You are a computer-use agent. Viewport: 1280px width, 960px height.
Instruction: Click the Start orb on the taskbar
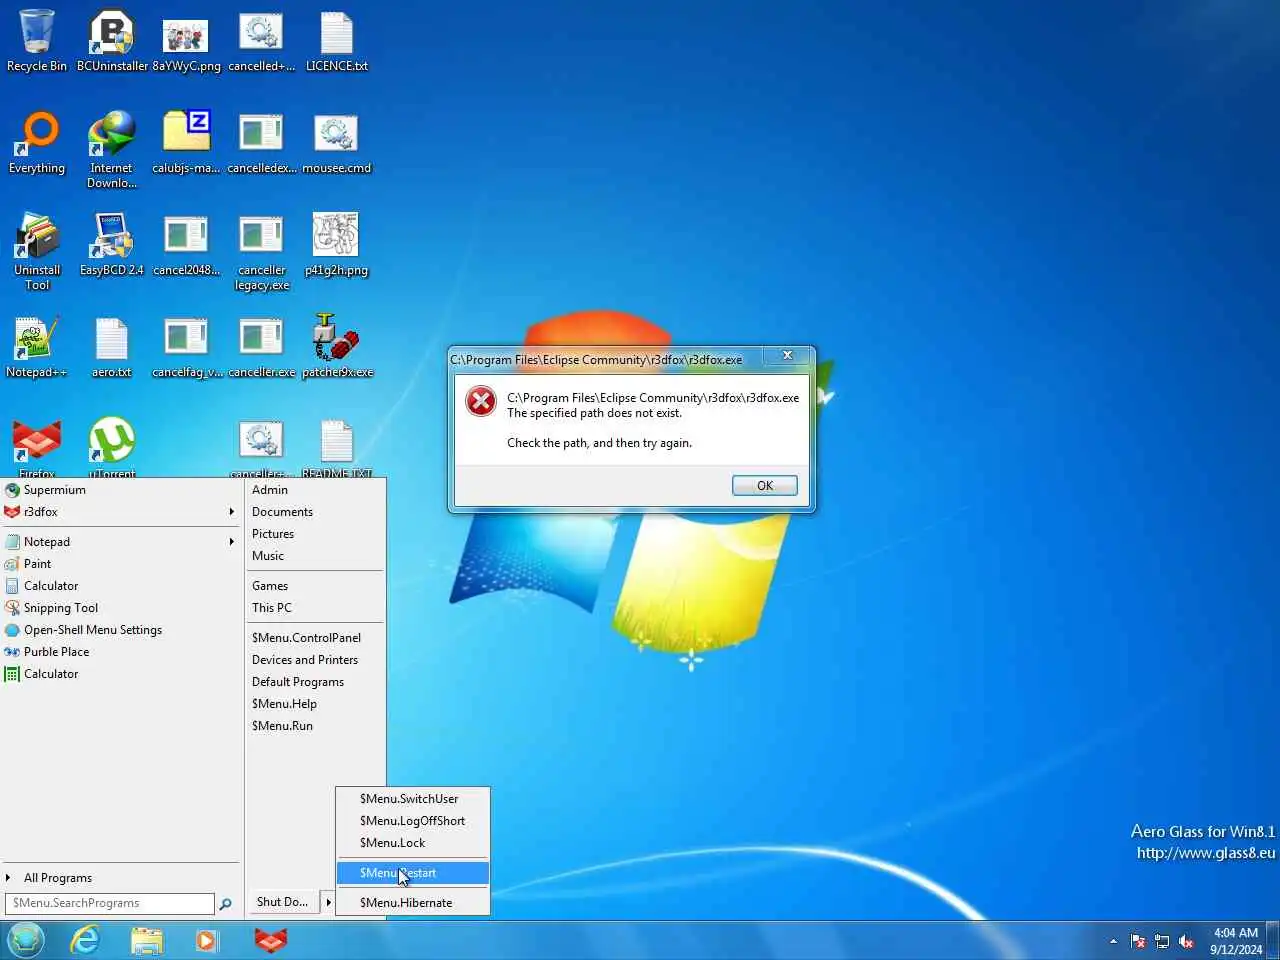(x=26, y=940)
